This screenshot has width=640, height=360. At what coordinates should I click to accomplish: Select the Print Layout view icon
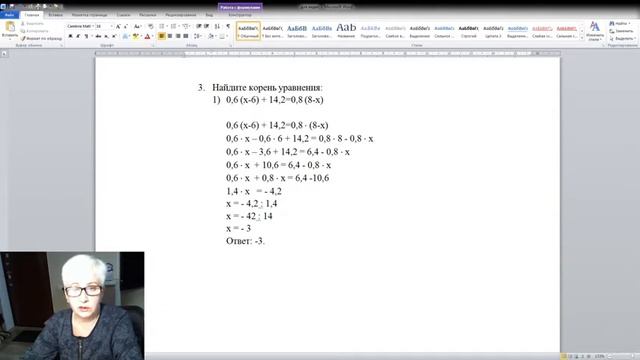pyautogui.click(x=564, y=356)
